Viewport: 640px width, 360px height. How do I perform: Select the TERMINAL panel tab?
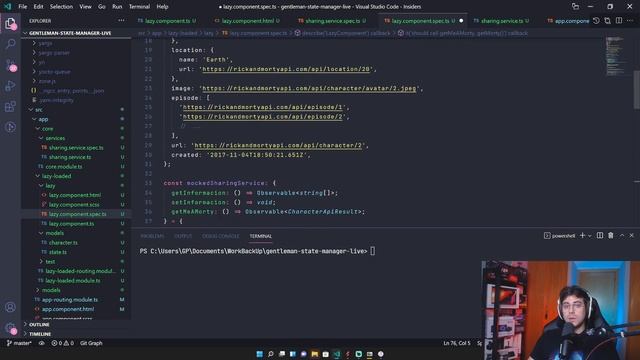(260, 236)
